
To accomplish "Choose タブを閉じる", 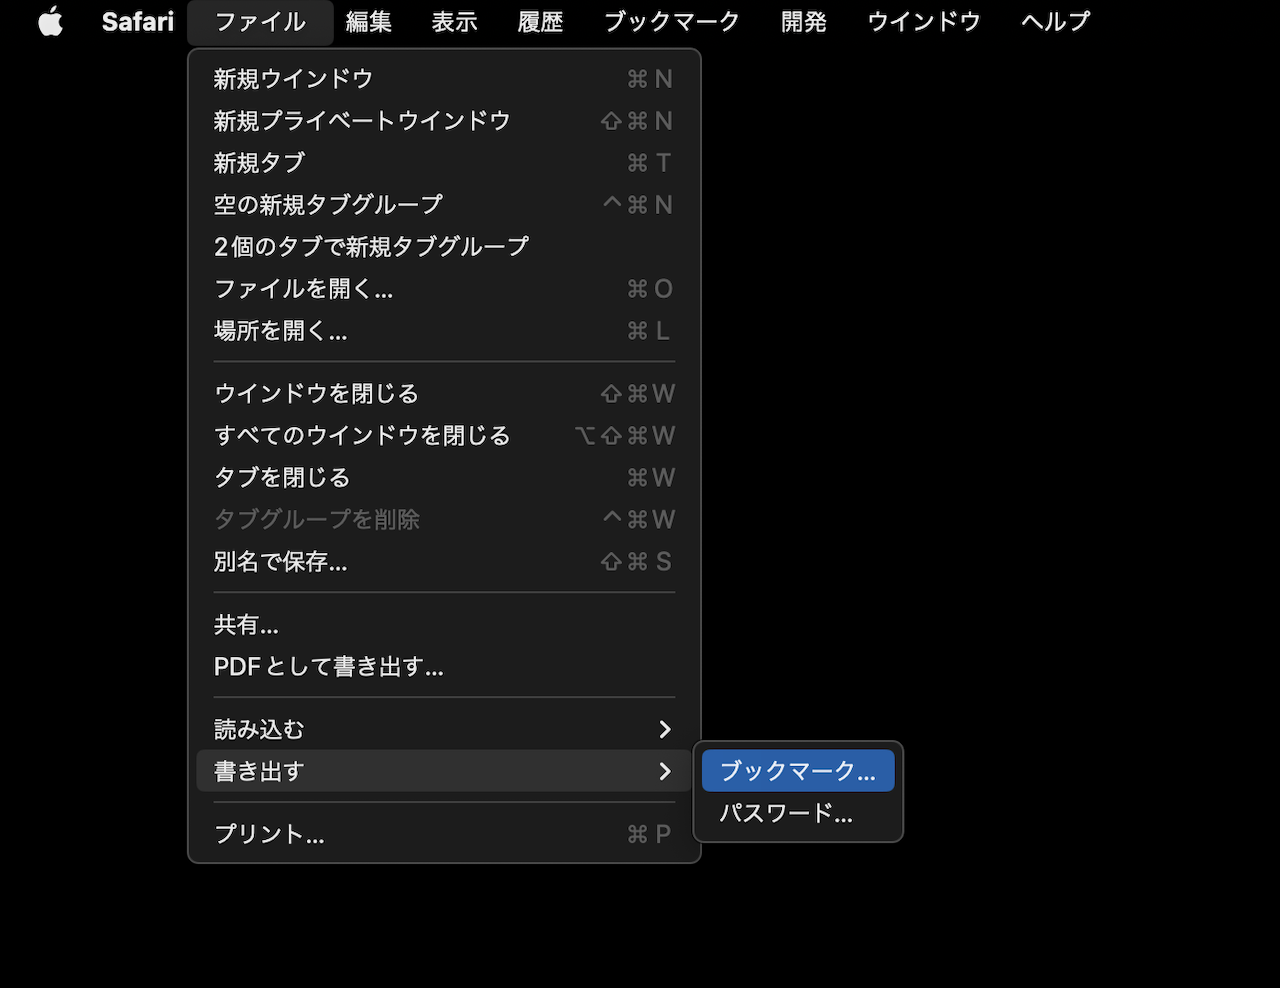I will [x=444, y=478].
